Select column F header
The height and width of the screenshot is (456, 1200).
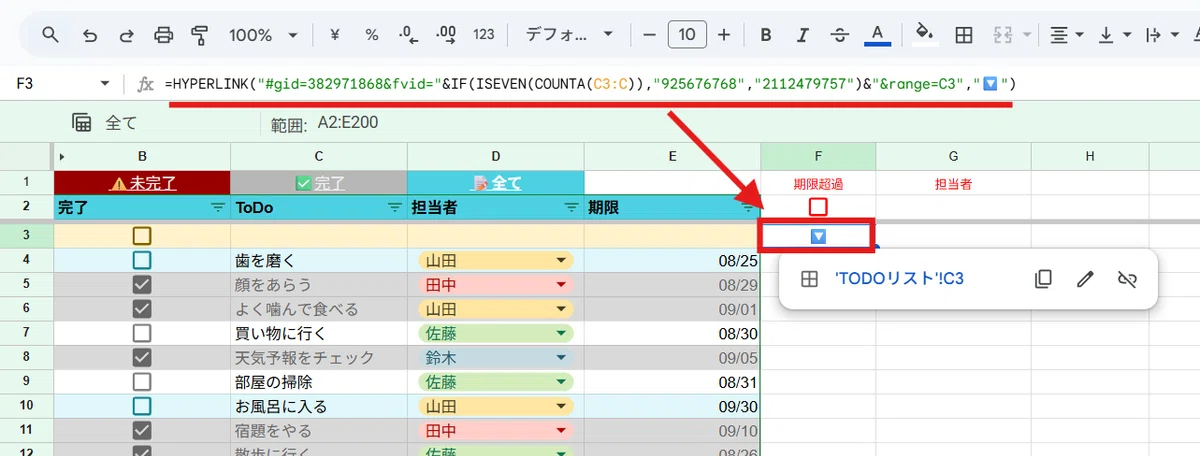(818, 157)
